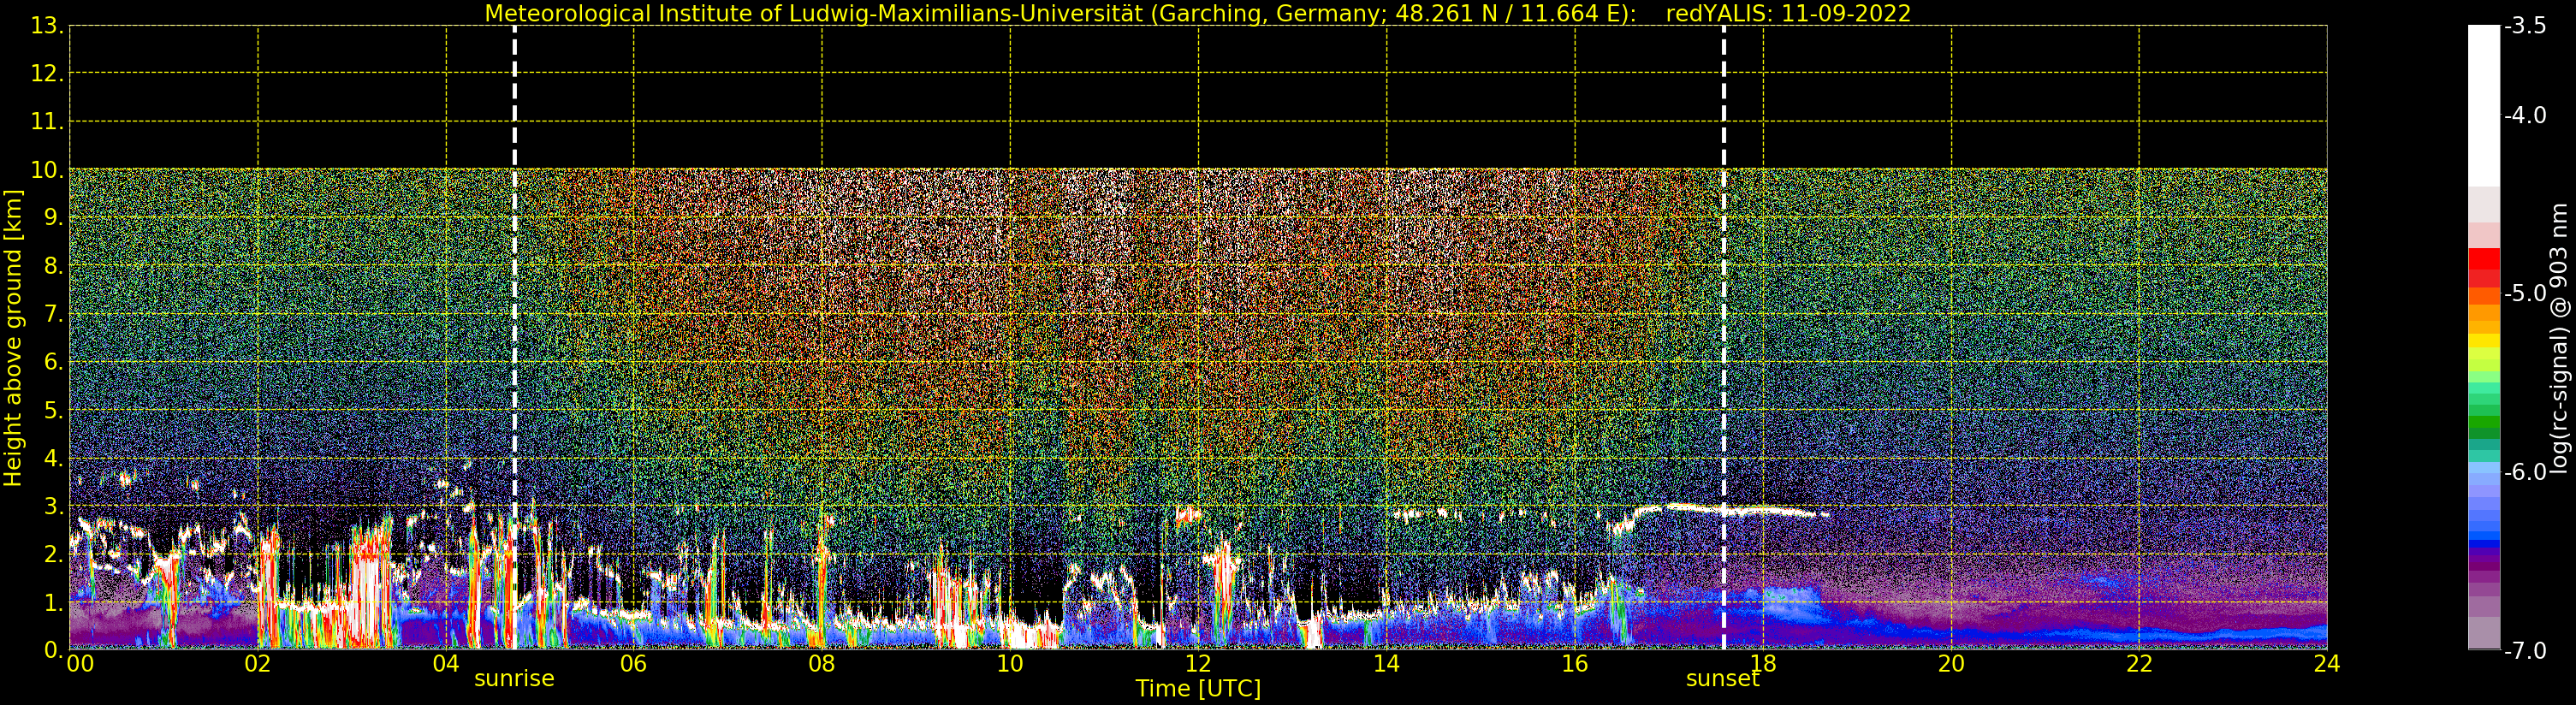Image resolution: width=2576 pixels, height=705 pixels.
Task: Click the 'sunrise' label below the axis
Action: click(x=514, y=678)
